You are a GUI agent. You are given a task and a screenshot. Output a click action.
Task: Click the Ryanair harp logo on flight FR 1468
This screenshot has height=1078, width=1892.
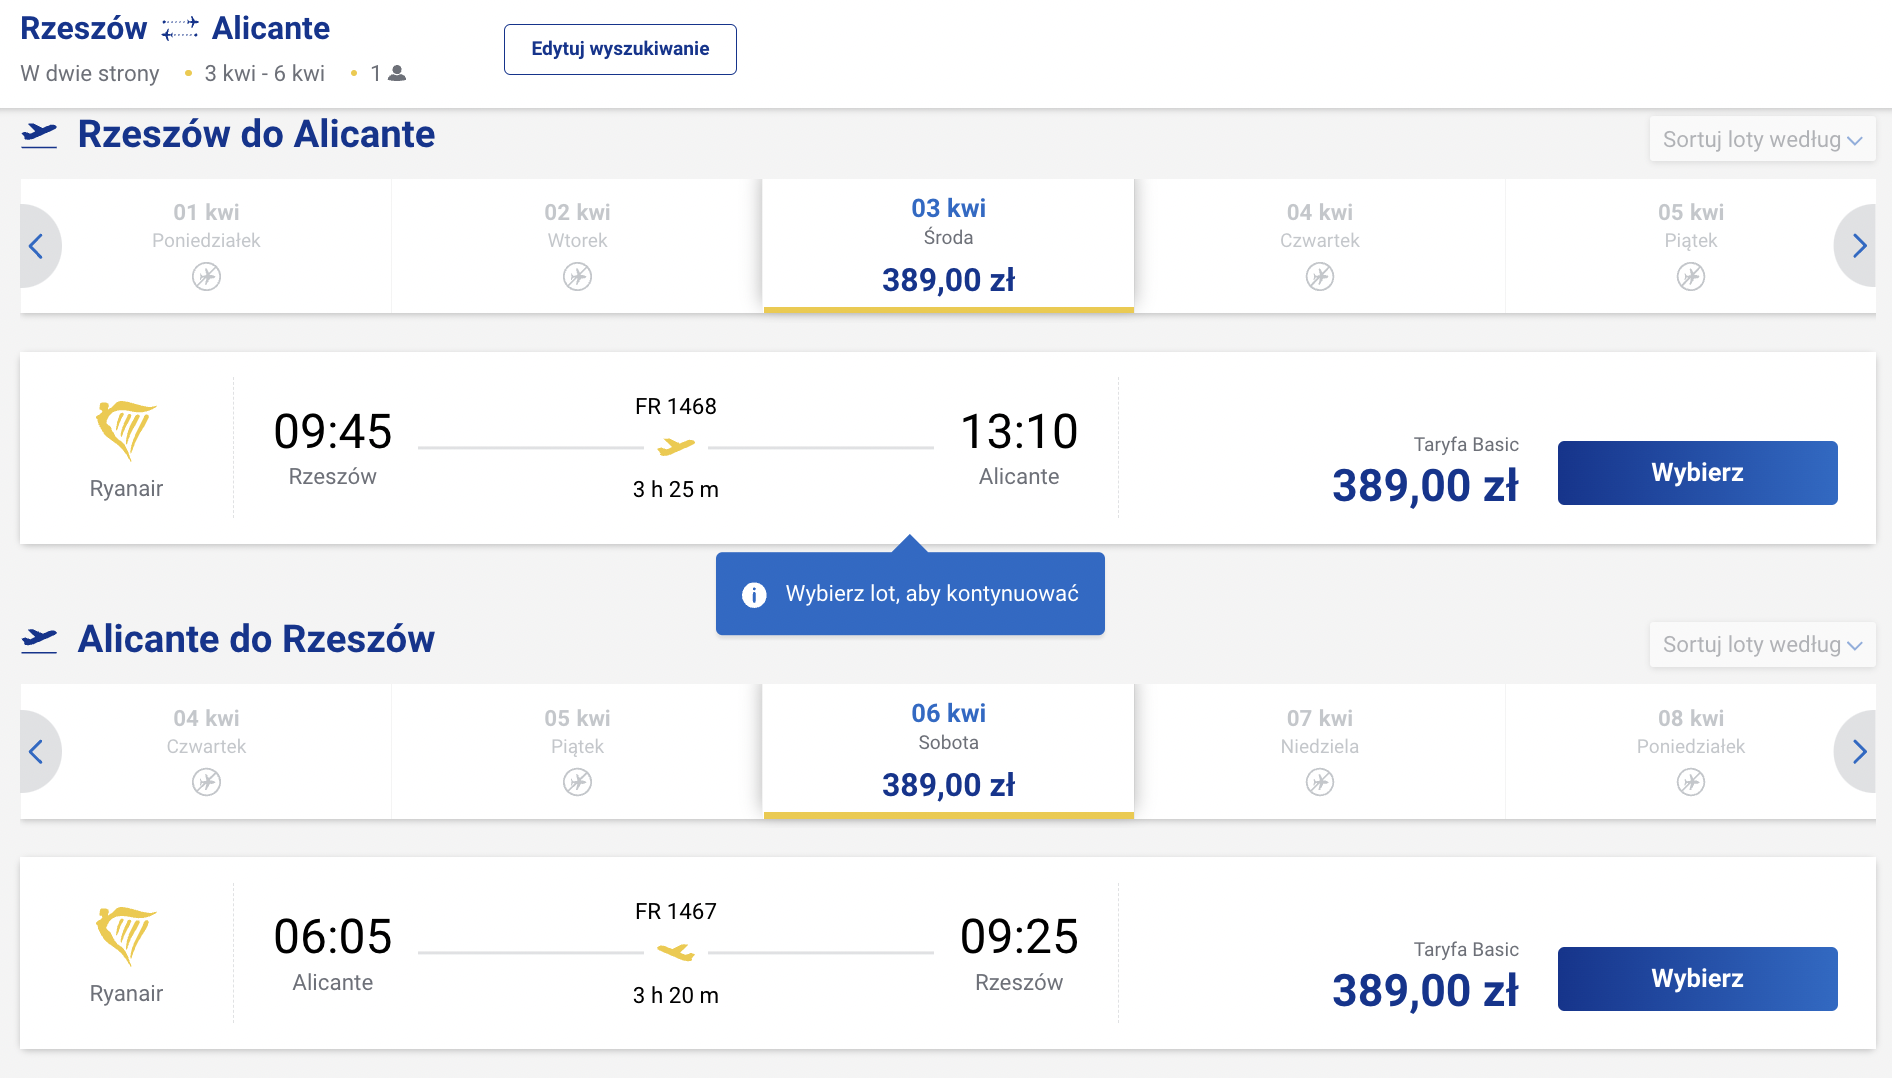click(126, 430)
